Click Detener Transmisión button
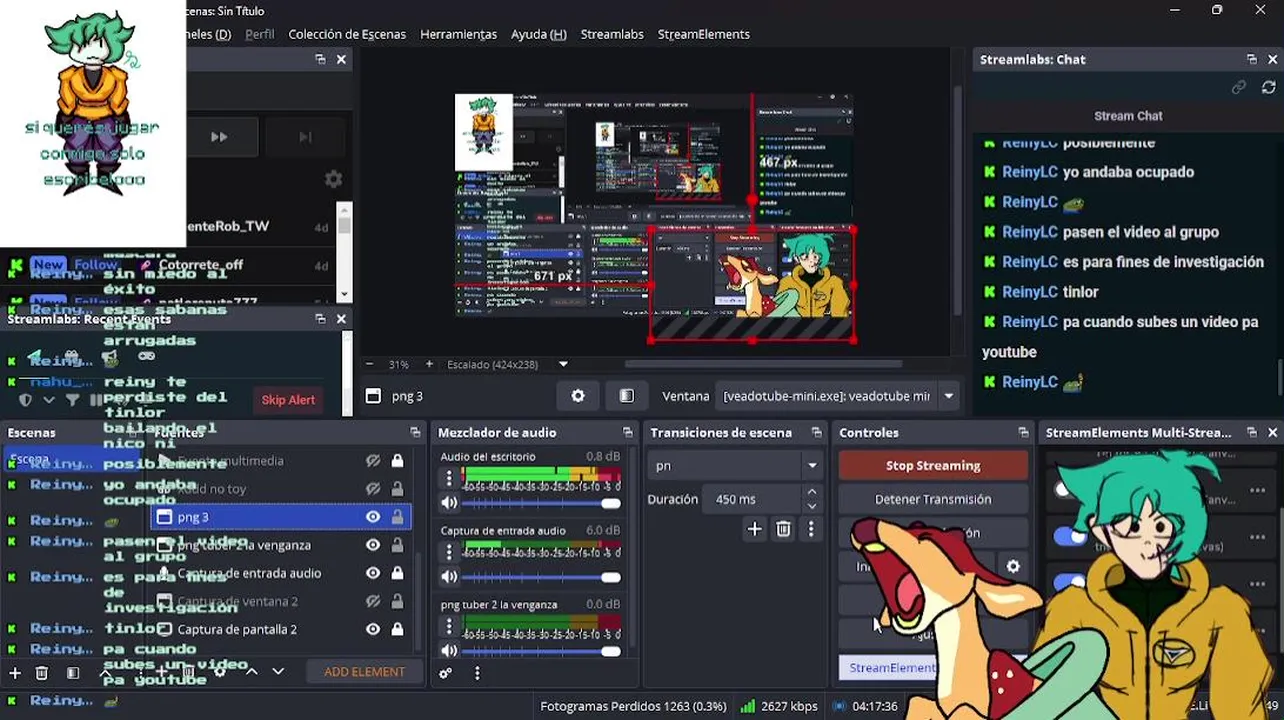Screen dimensions: 1284x720 click(x=933, y=499)
